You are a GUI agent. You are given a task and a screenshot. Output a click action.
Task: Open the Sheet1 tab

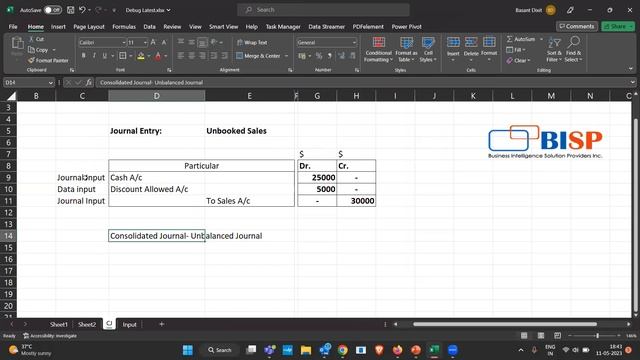tap(58, 324)
